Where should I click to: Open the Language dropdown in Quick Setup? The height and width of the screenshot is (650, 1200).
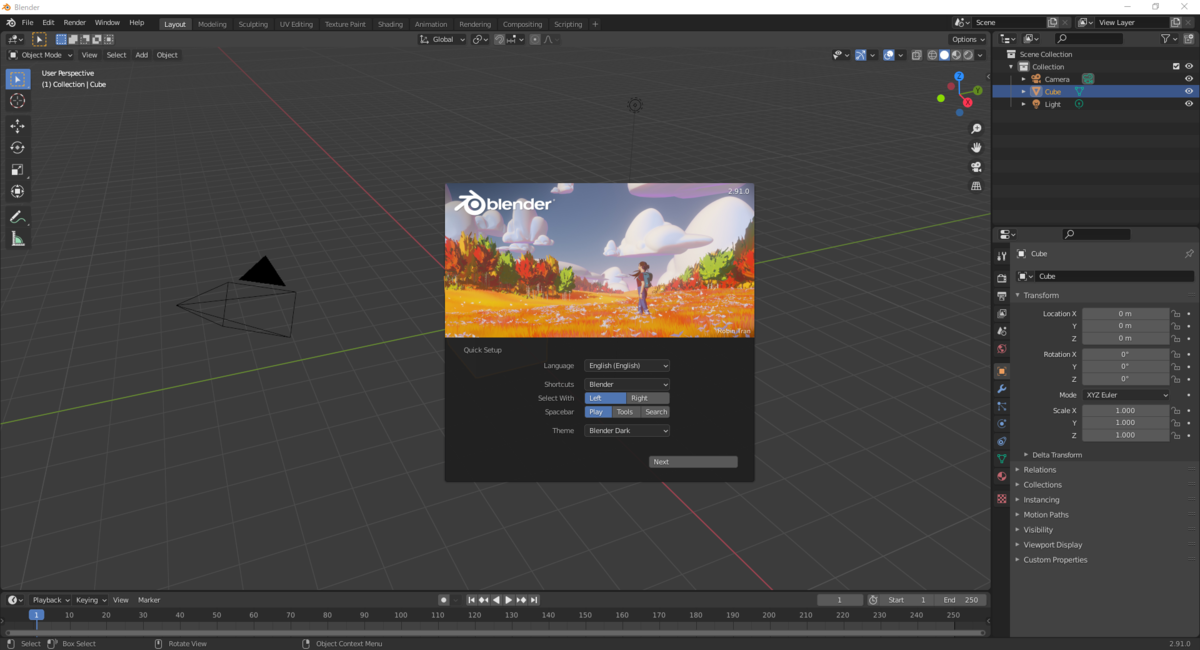click(x=627, y=366)
